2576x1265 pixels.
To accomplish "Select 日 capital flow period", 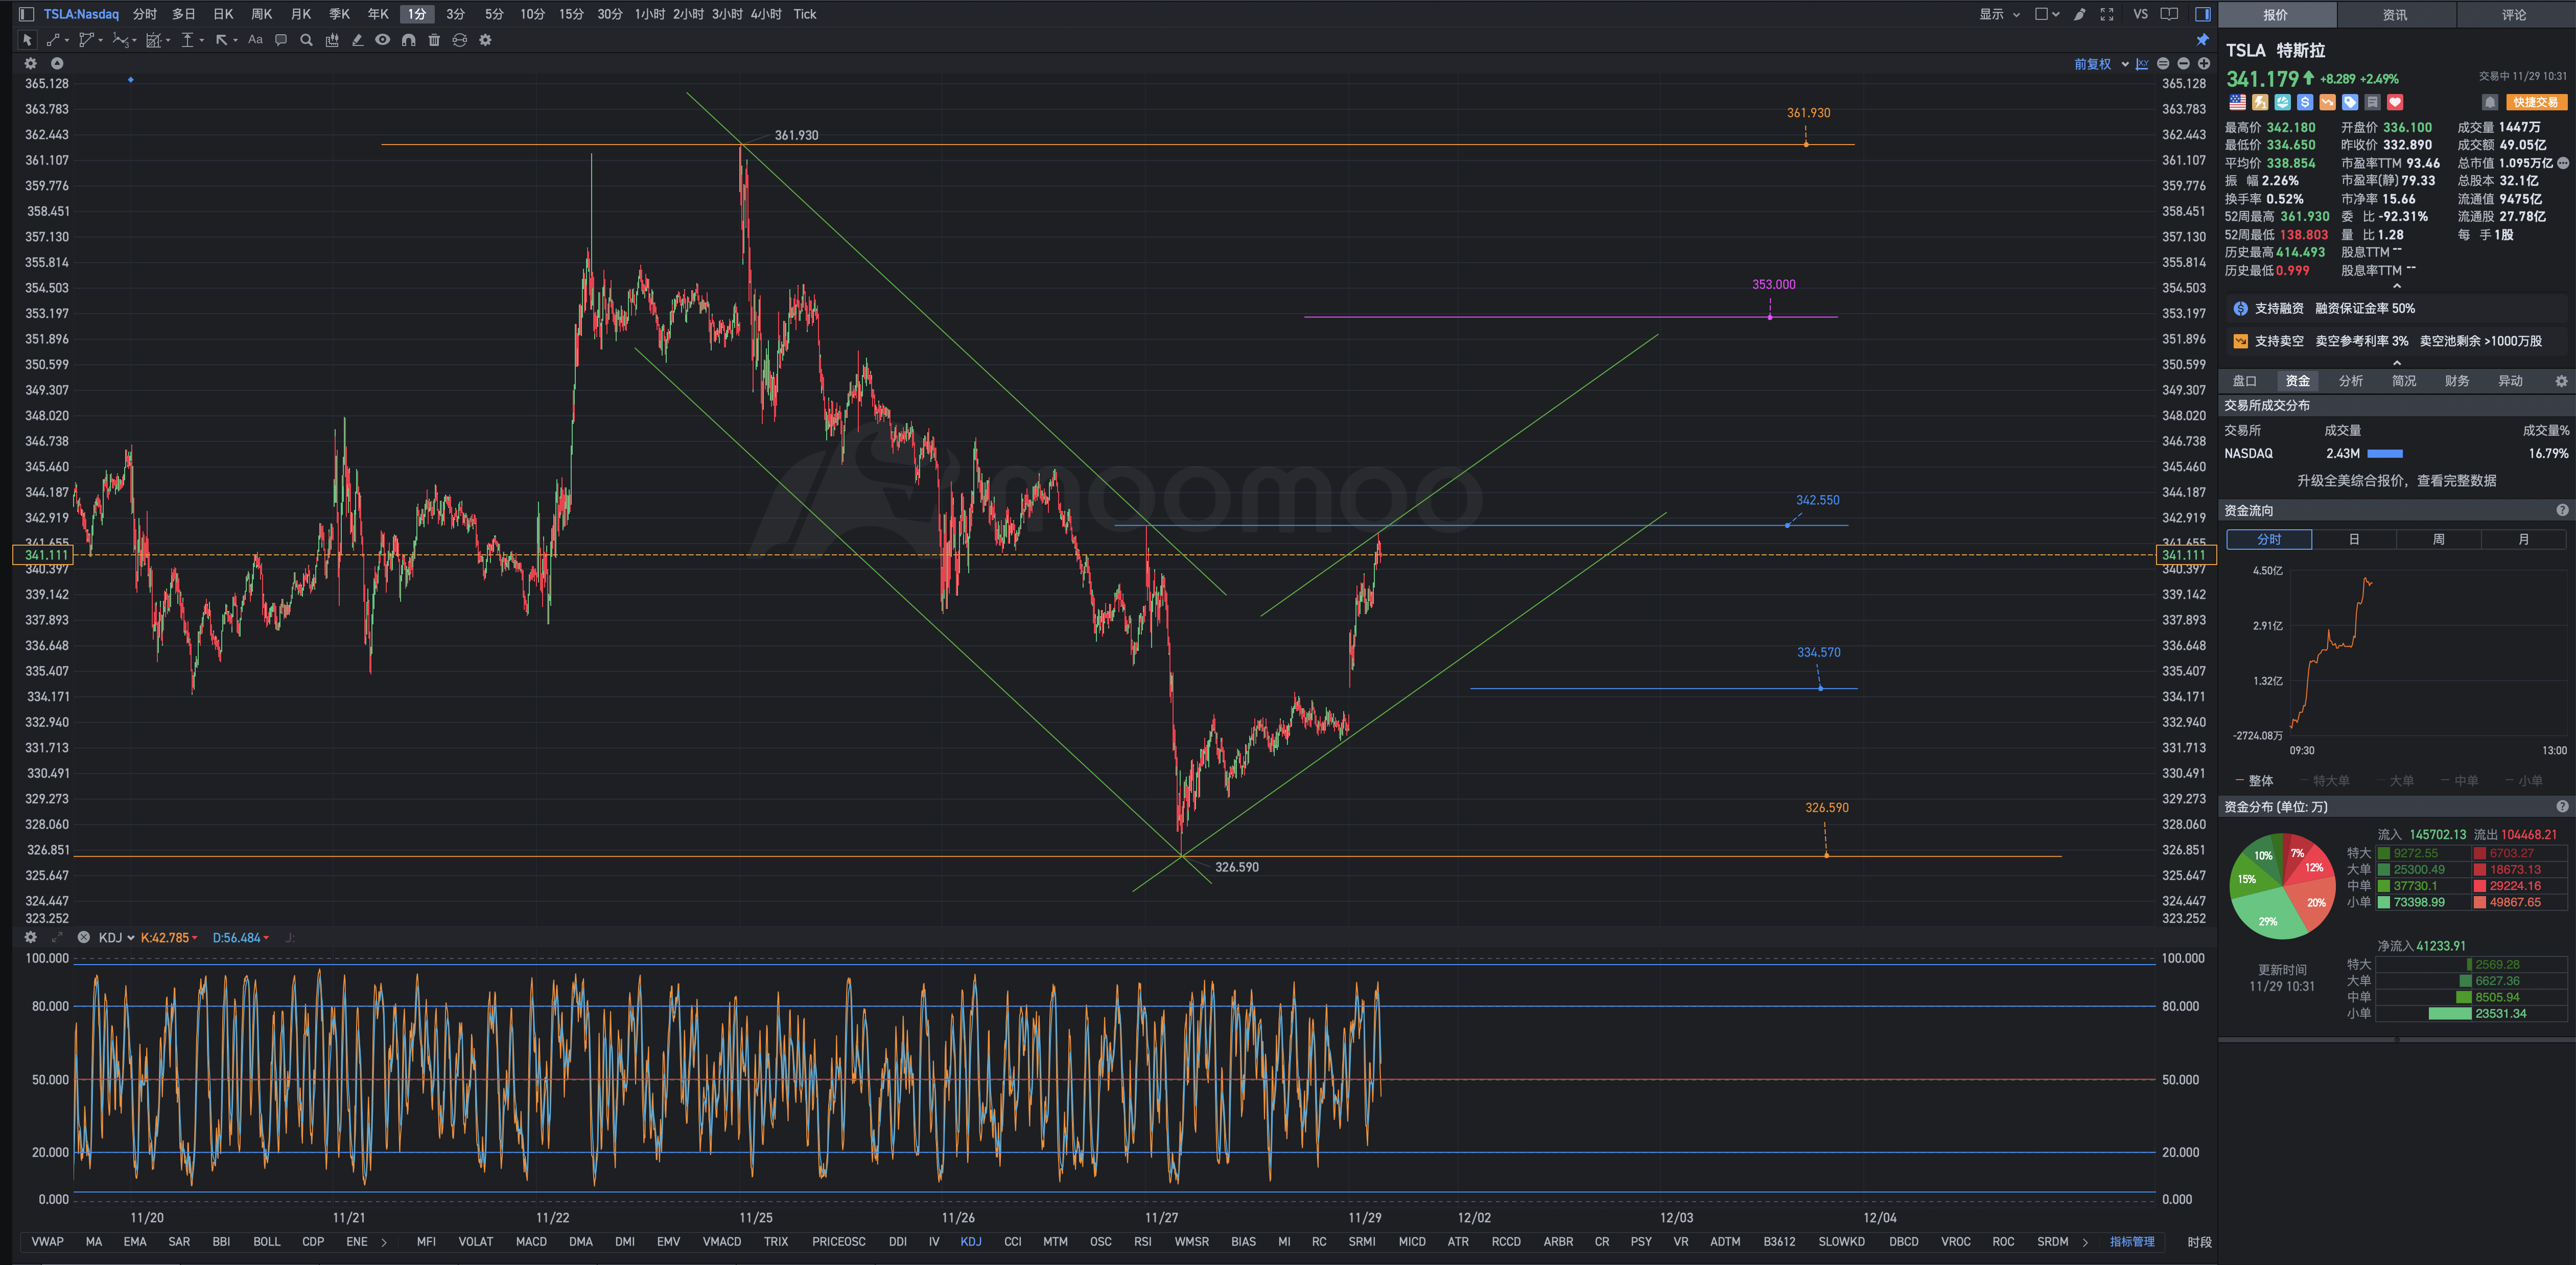I will (2354, 540).
